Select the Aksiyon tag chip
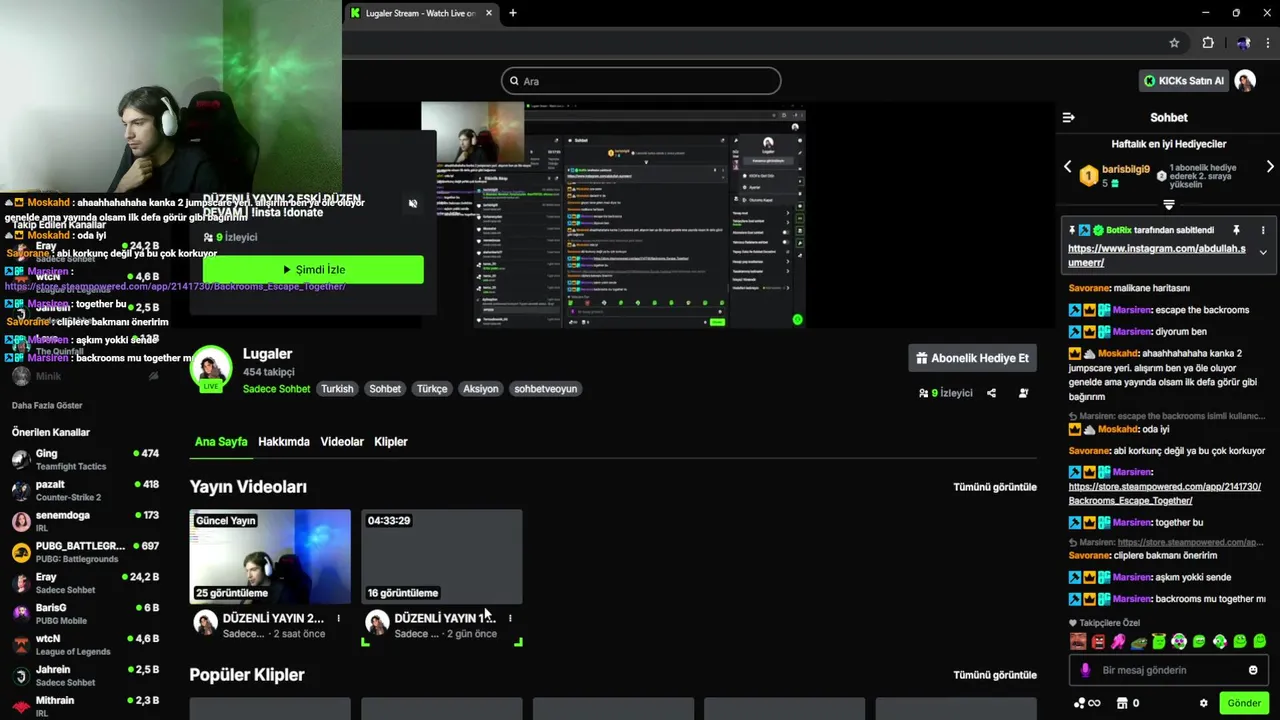 480,389
